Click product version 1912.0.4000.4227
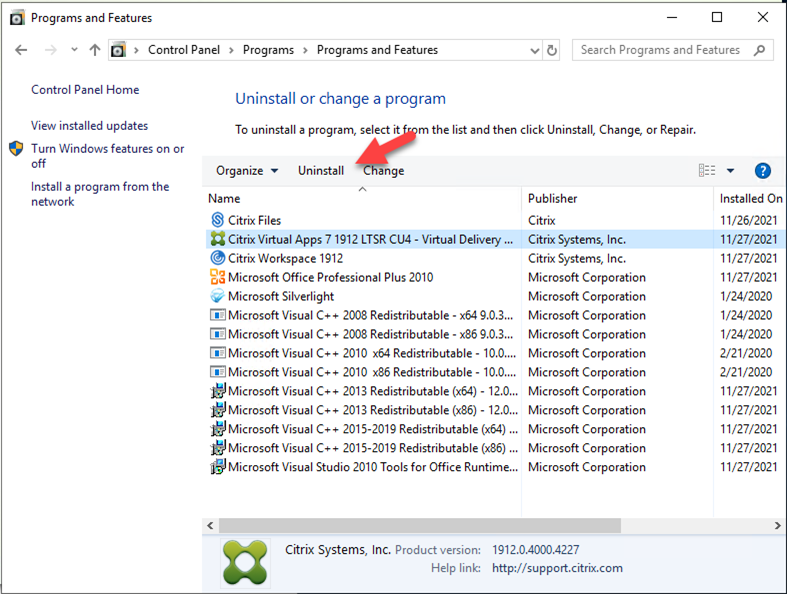This screenshot has height=594, width=787. [x=536, y=550]
